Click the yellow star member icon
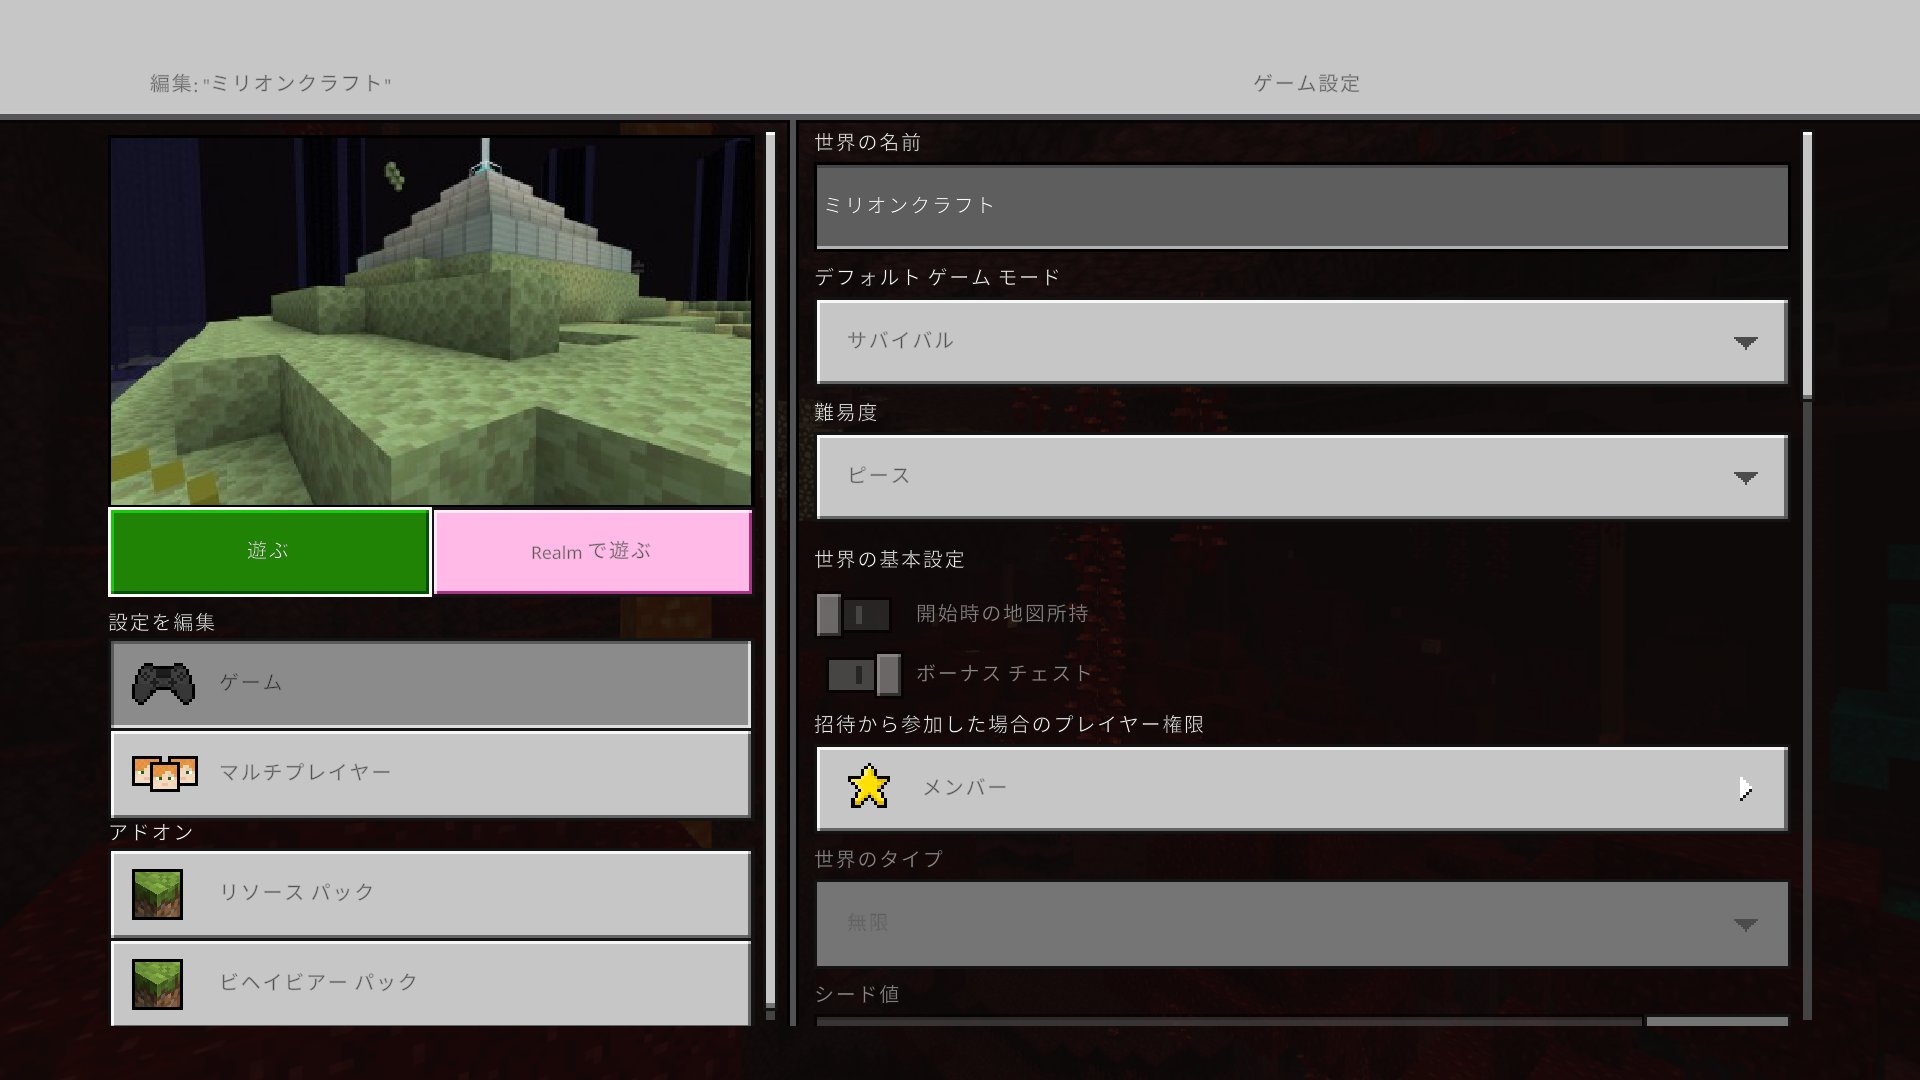Screen dimensions: 1920x1080 point(868,787)
